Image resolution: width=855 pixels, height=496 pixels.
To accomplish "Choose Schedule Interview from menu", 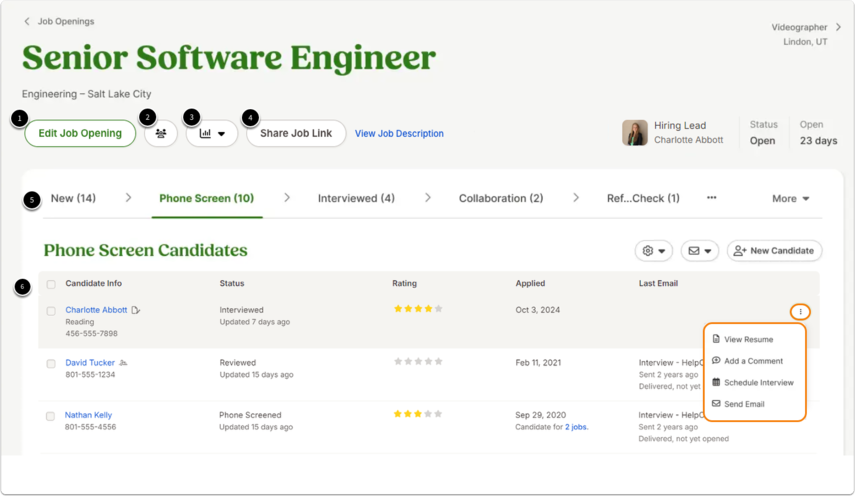I will [x=753, y=383].
